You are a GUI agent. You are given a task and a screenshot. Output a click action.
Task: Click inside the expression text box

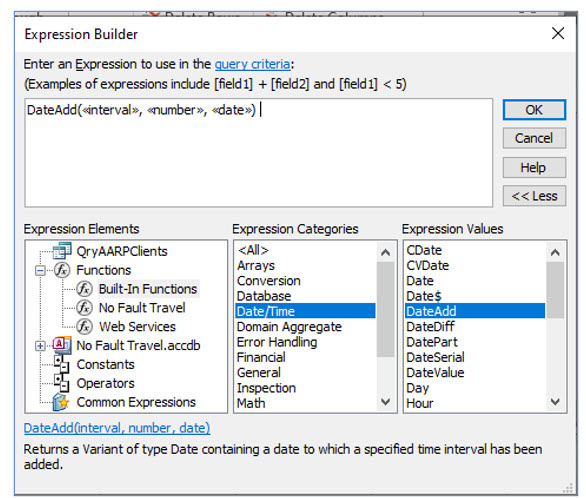(x=259, y=152)
